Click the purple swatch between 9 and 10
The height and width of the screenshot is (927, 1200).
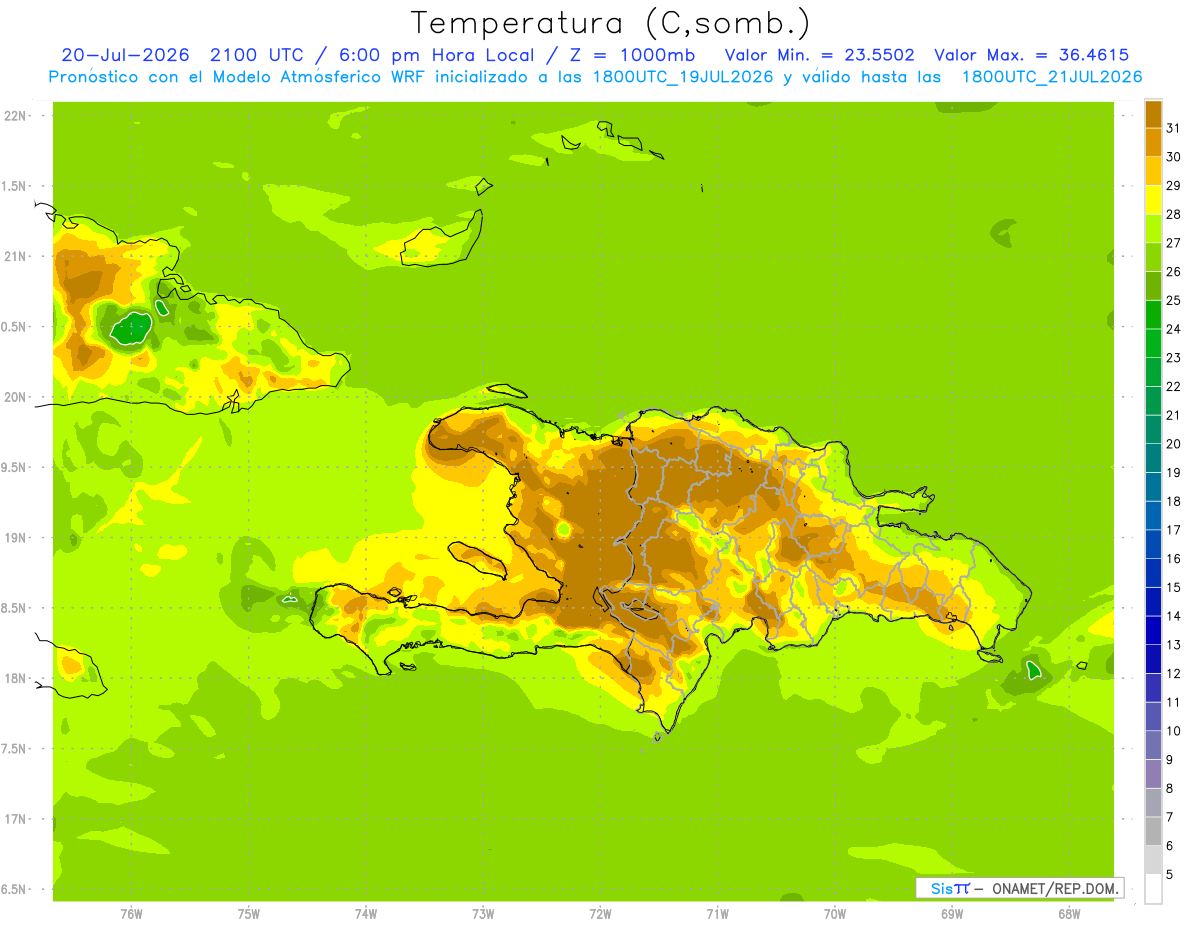point(1153,744)
